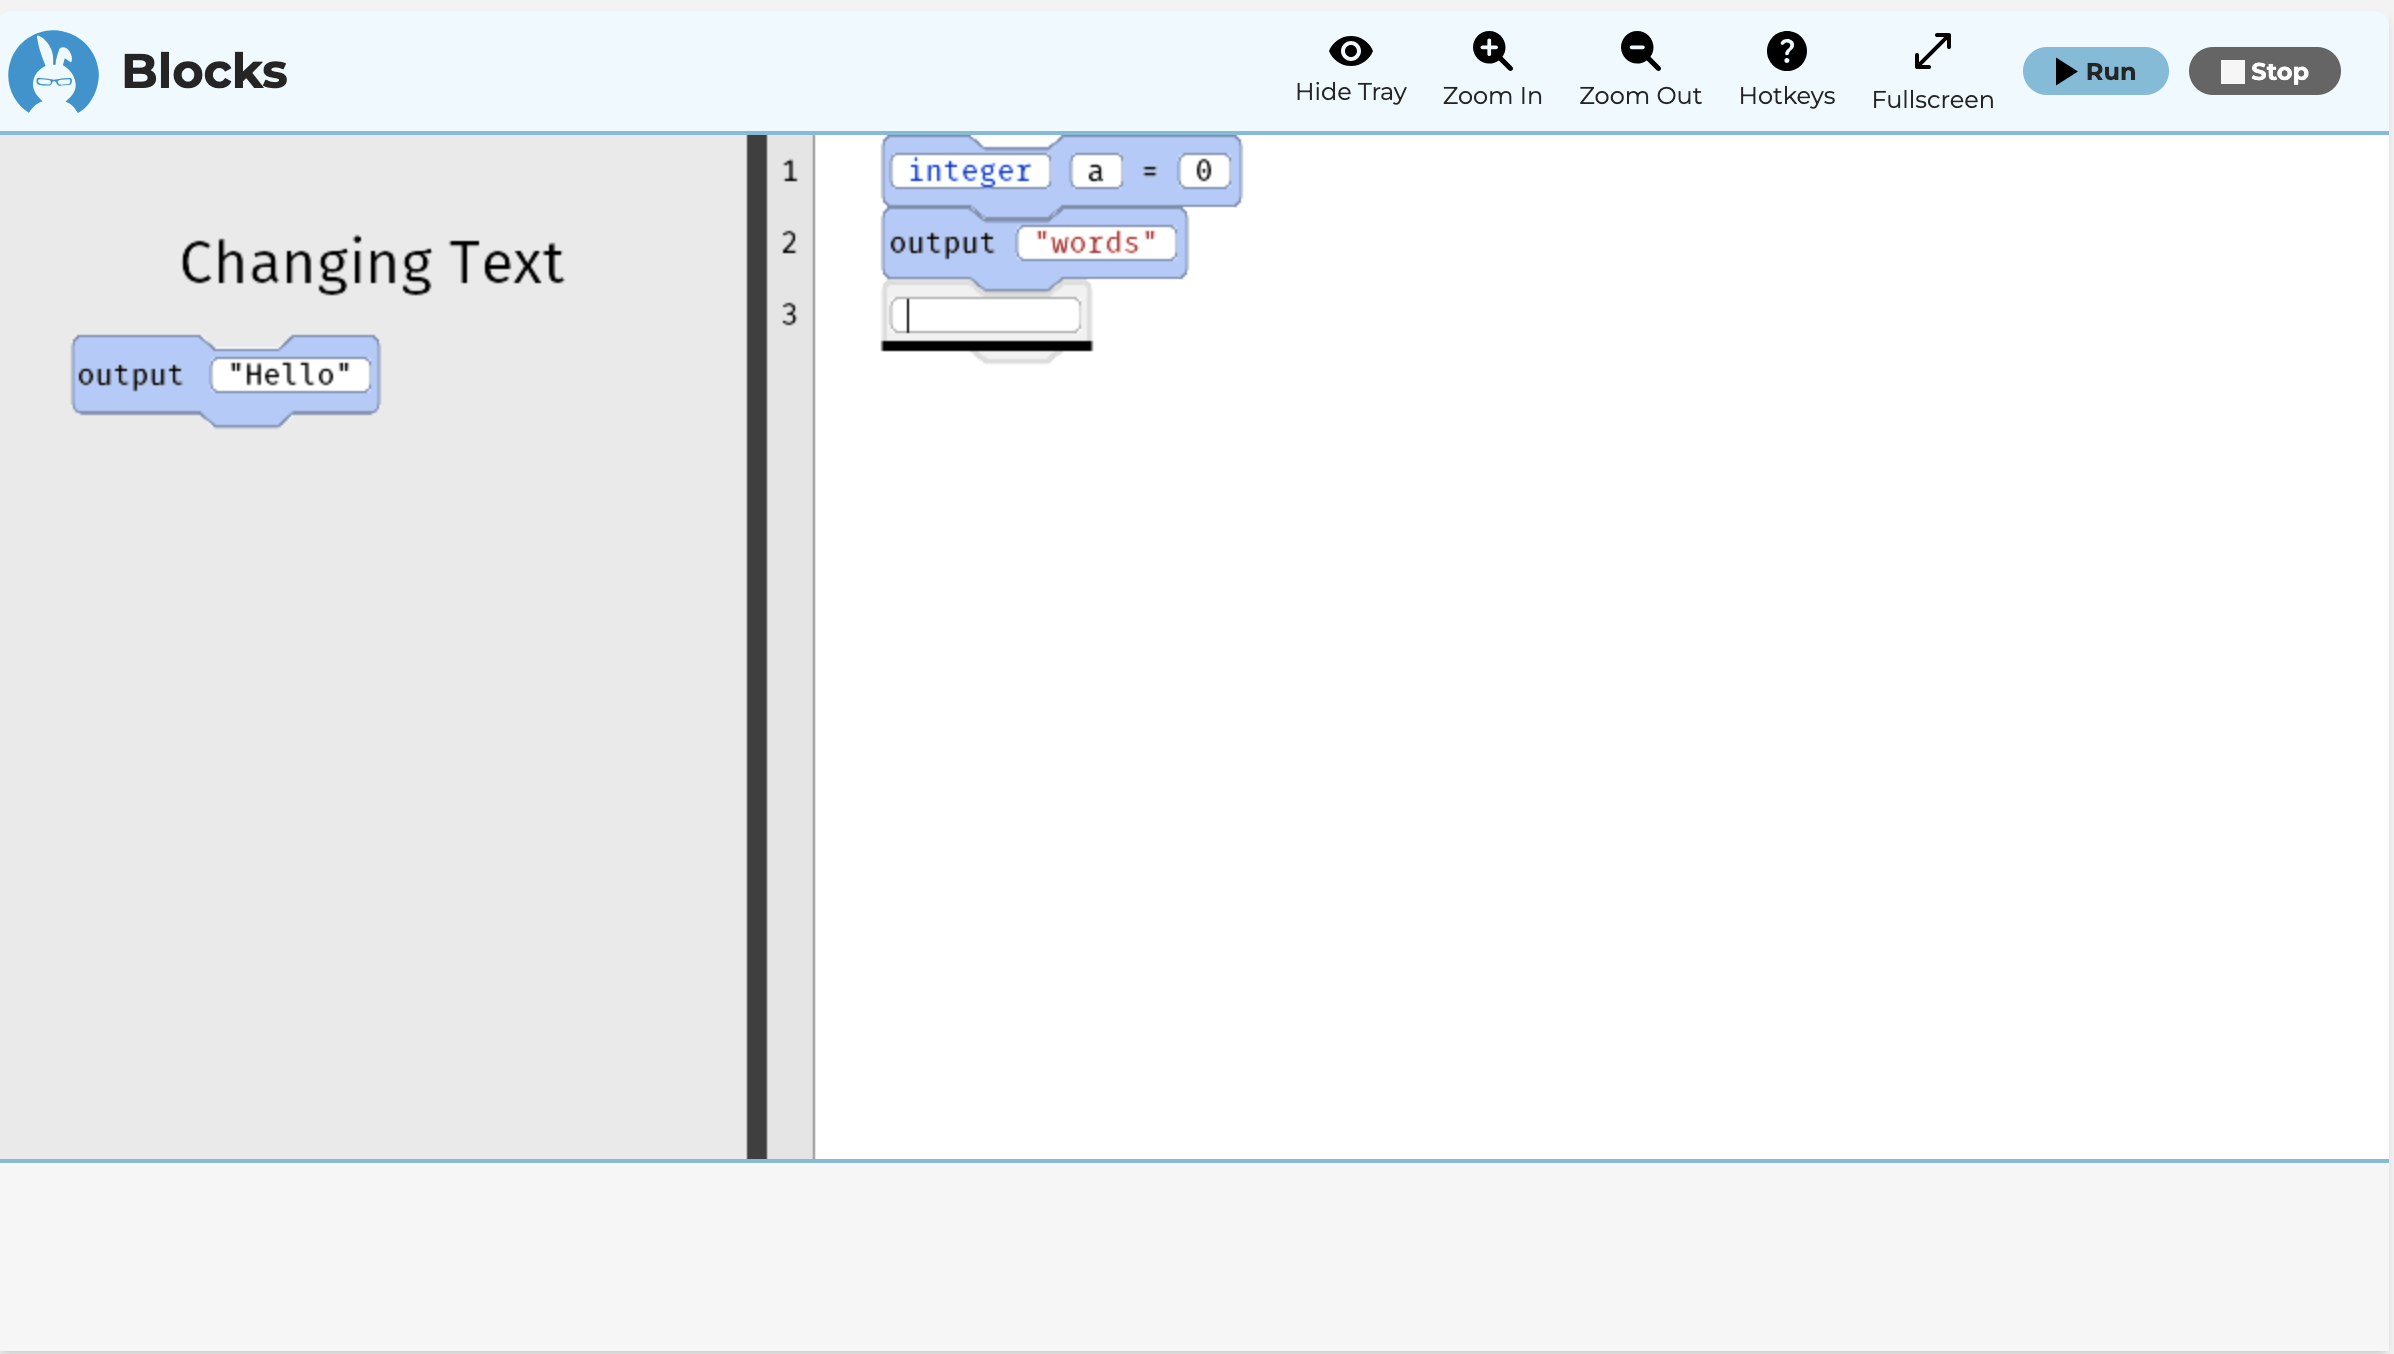Open the integer type dropdown

pos(969,171)
